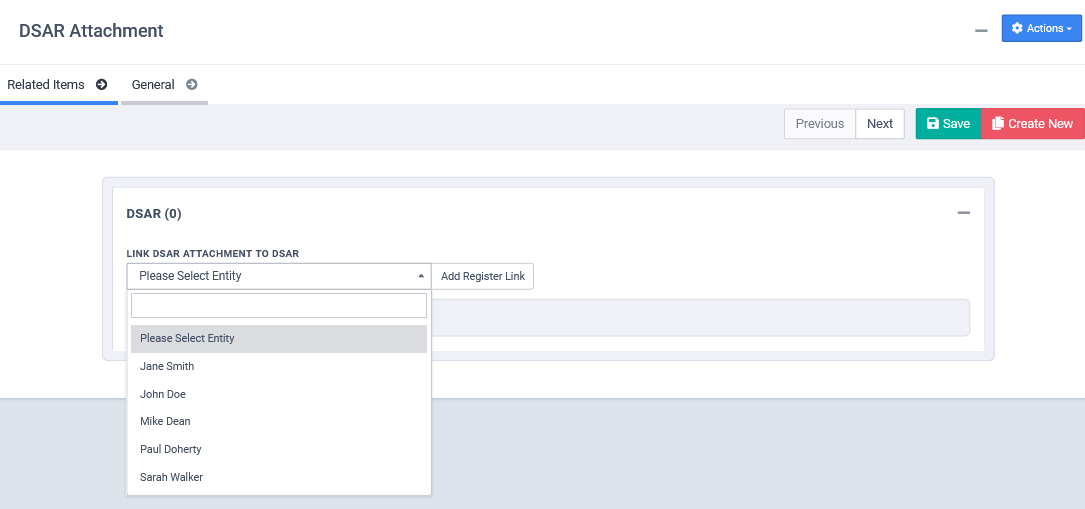Click the gear icon on Actions button

point(1016,28)
